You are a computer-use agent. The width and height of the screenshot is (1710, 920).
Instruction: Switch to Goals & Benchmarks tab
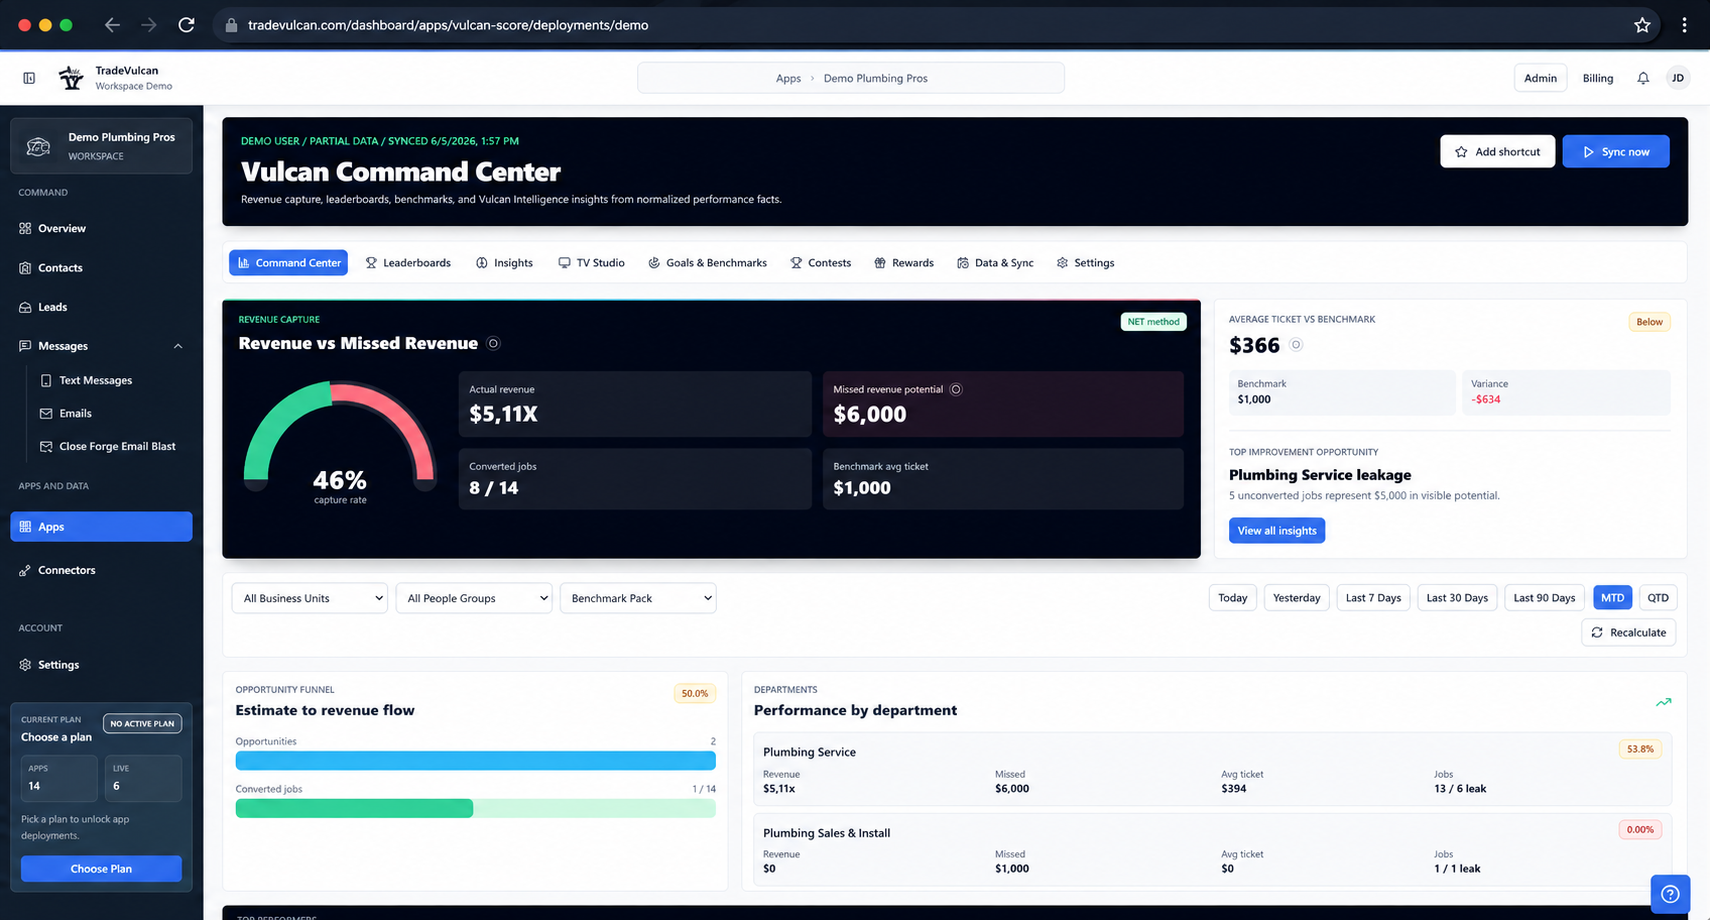(707, 263)
